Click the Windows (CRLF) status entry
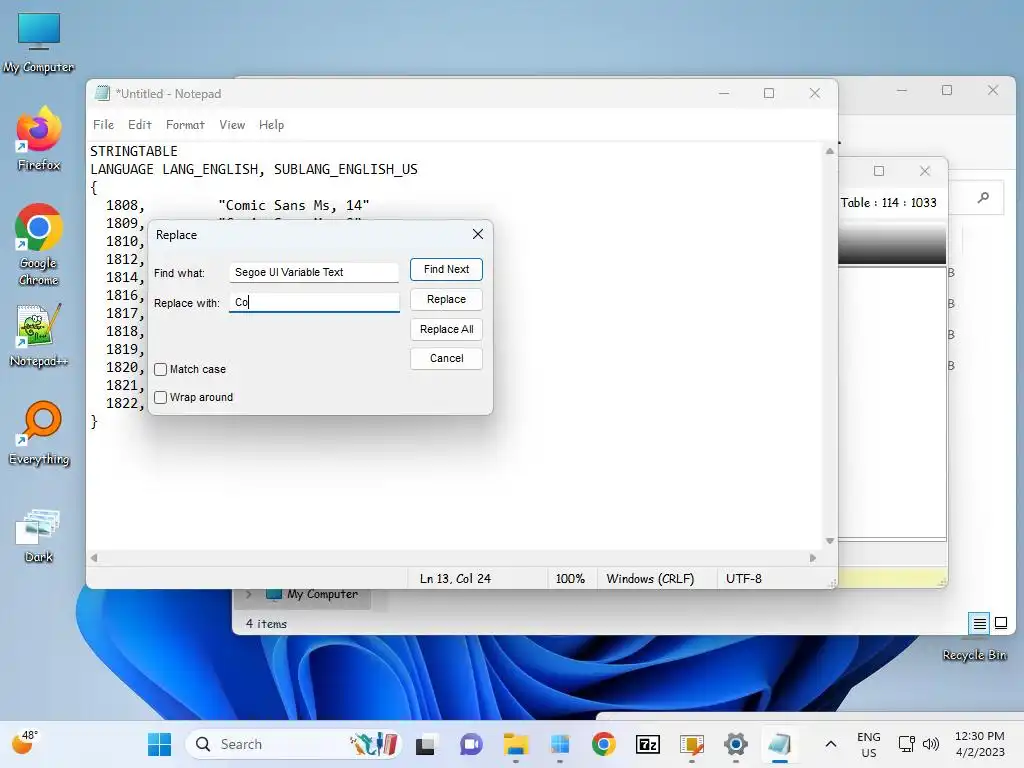This screenshot has width=1024, height=768. [650, 579]
